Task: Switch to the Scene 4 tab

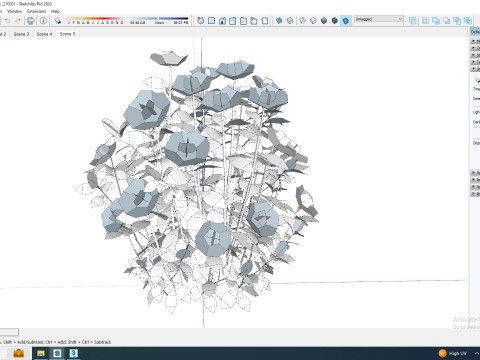Action: click(44, 34)
